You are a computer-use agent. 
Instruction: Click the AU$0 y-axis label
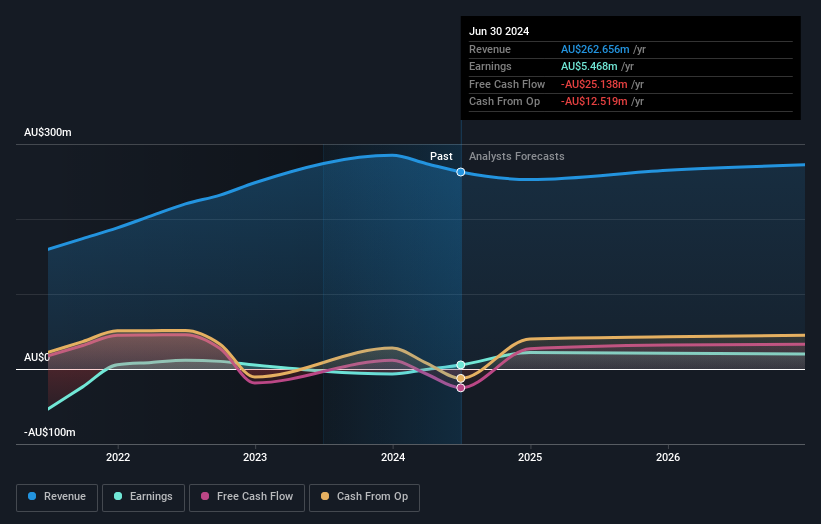[37, 358]
